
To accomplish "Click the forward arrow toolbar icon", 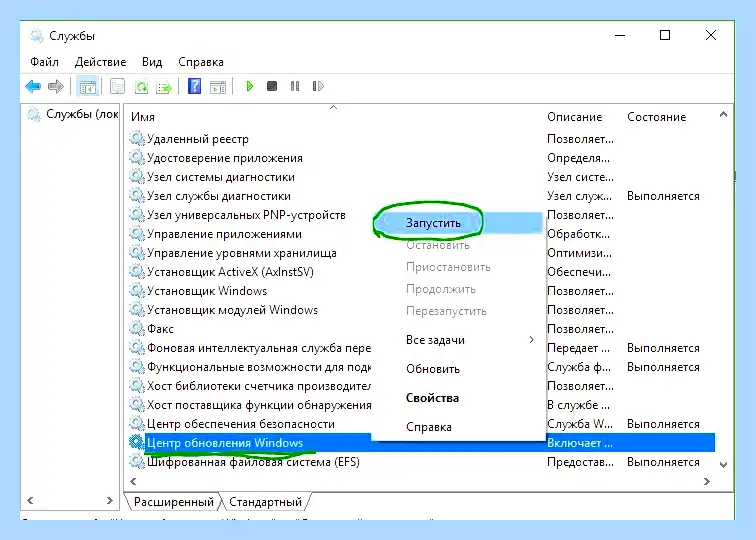I will click(56, 87).
